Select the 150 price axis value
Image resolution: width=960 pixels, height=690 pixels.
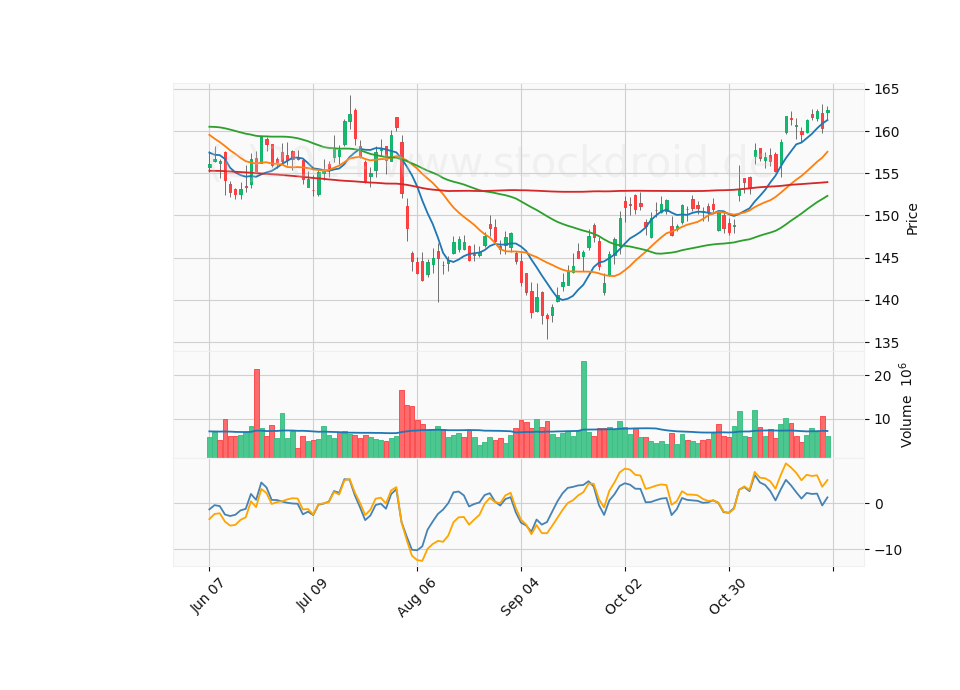886,216
